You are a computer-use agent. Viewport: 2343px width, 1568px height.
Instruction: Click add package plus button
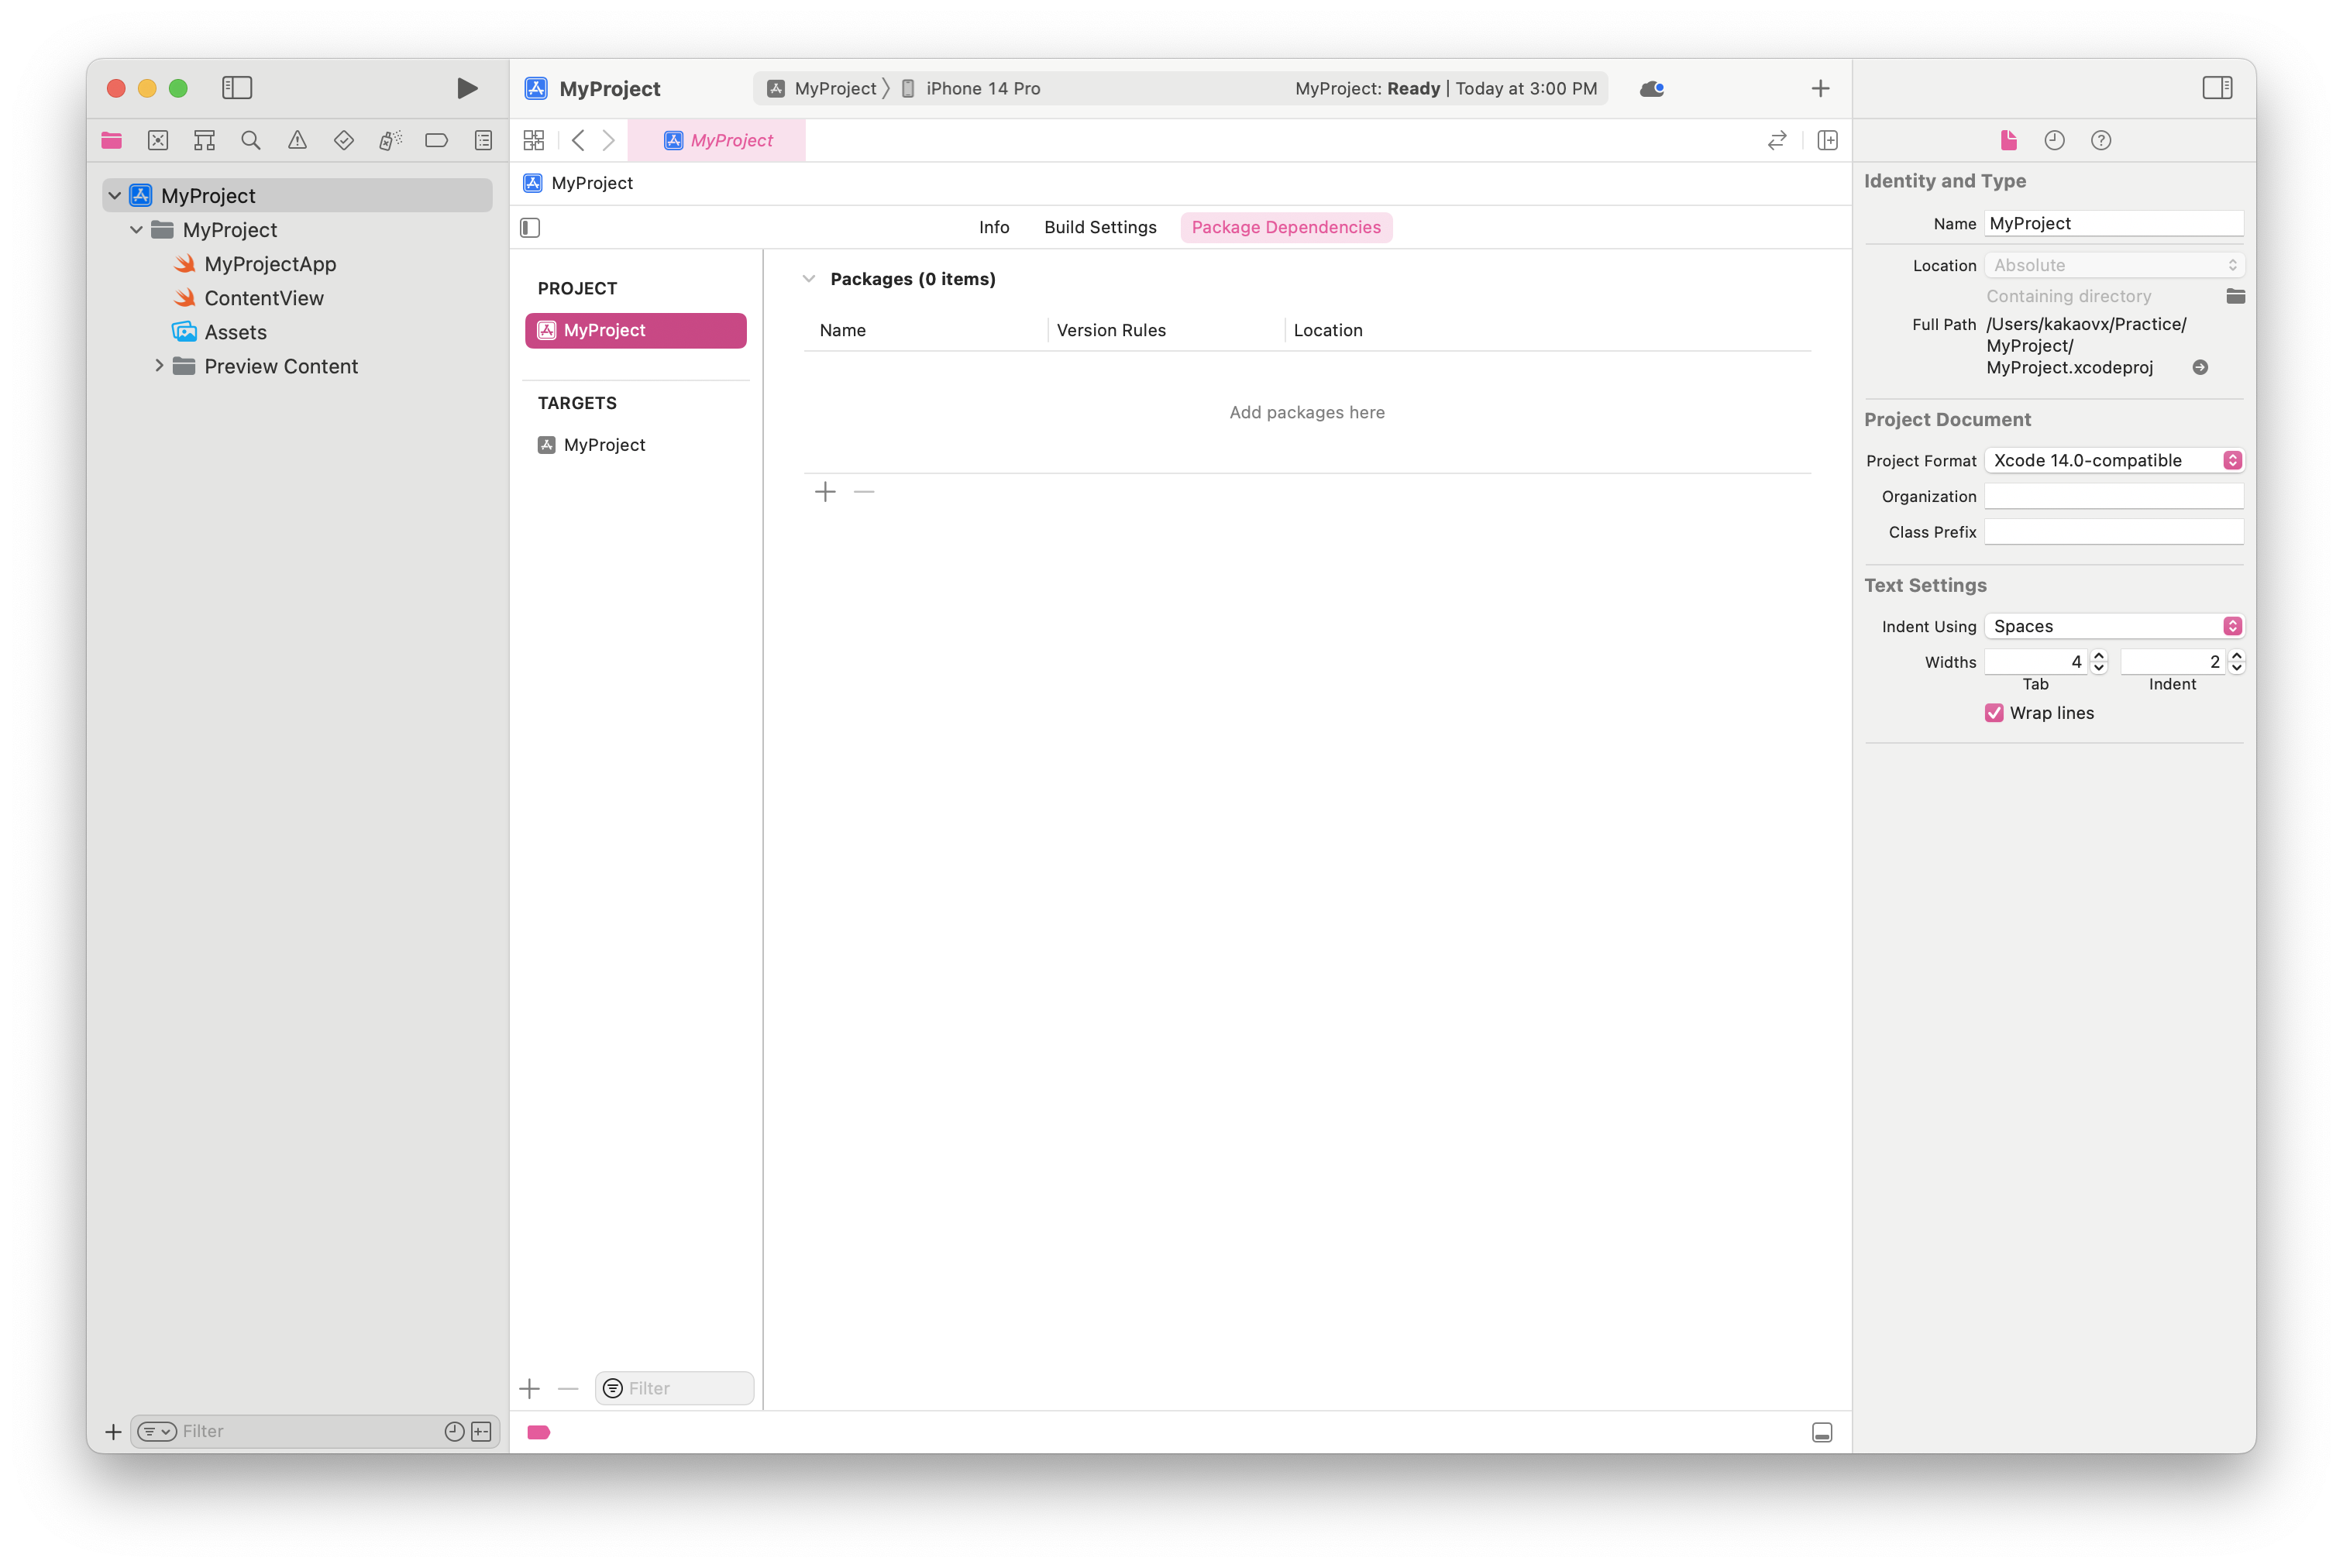click(825, 492)
